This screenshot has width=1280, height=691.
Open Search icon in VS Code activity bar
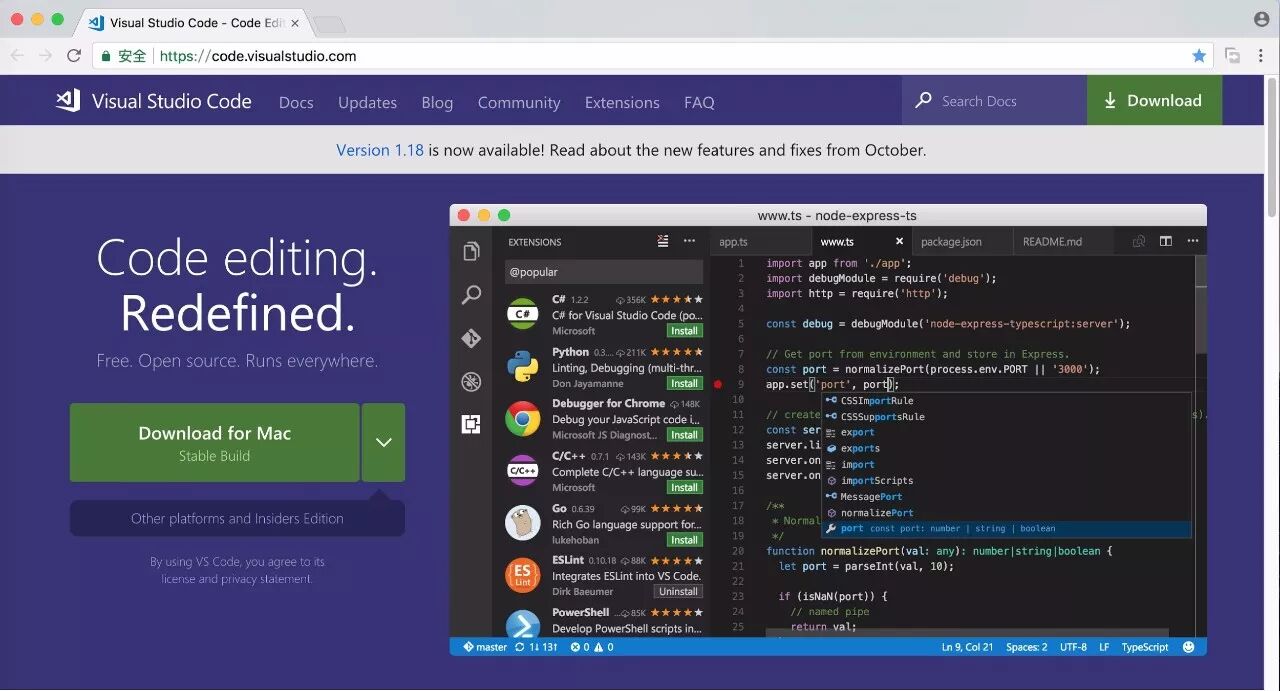pos(471,295)
